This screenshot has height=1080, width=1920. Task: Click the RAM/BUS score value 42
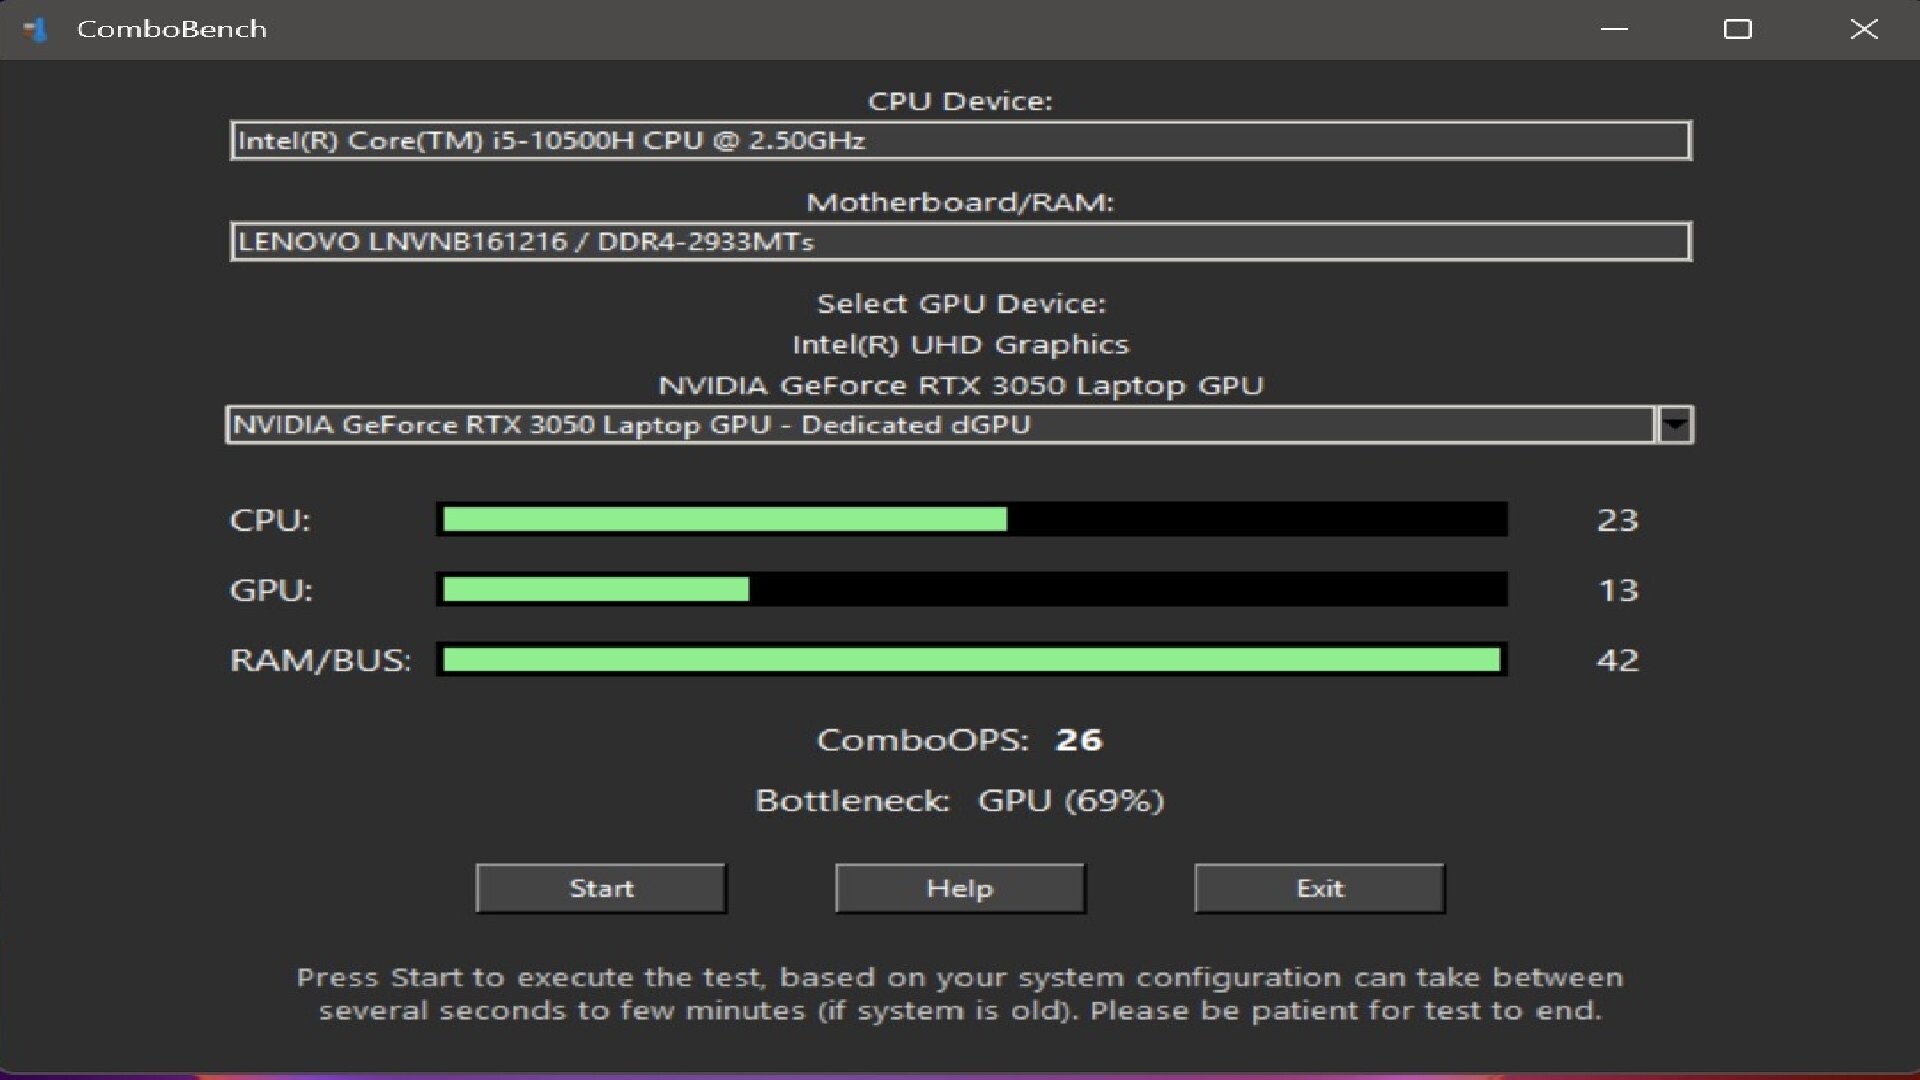(1619, 659)
